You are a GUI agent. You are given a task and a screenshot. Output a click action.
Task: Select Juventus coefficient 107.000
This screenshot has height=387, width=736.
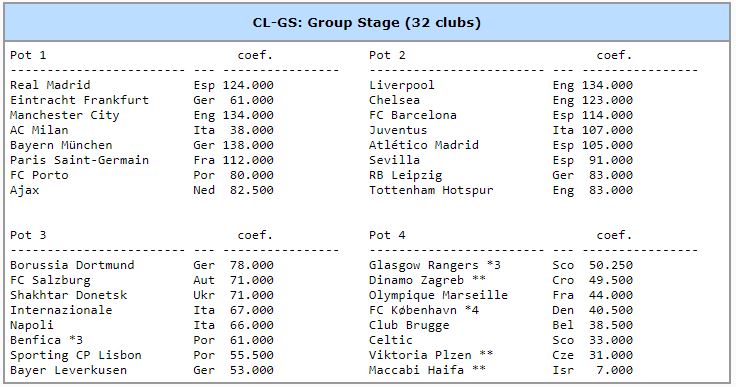(607, 130)
